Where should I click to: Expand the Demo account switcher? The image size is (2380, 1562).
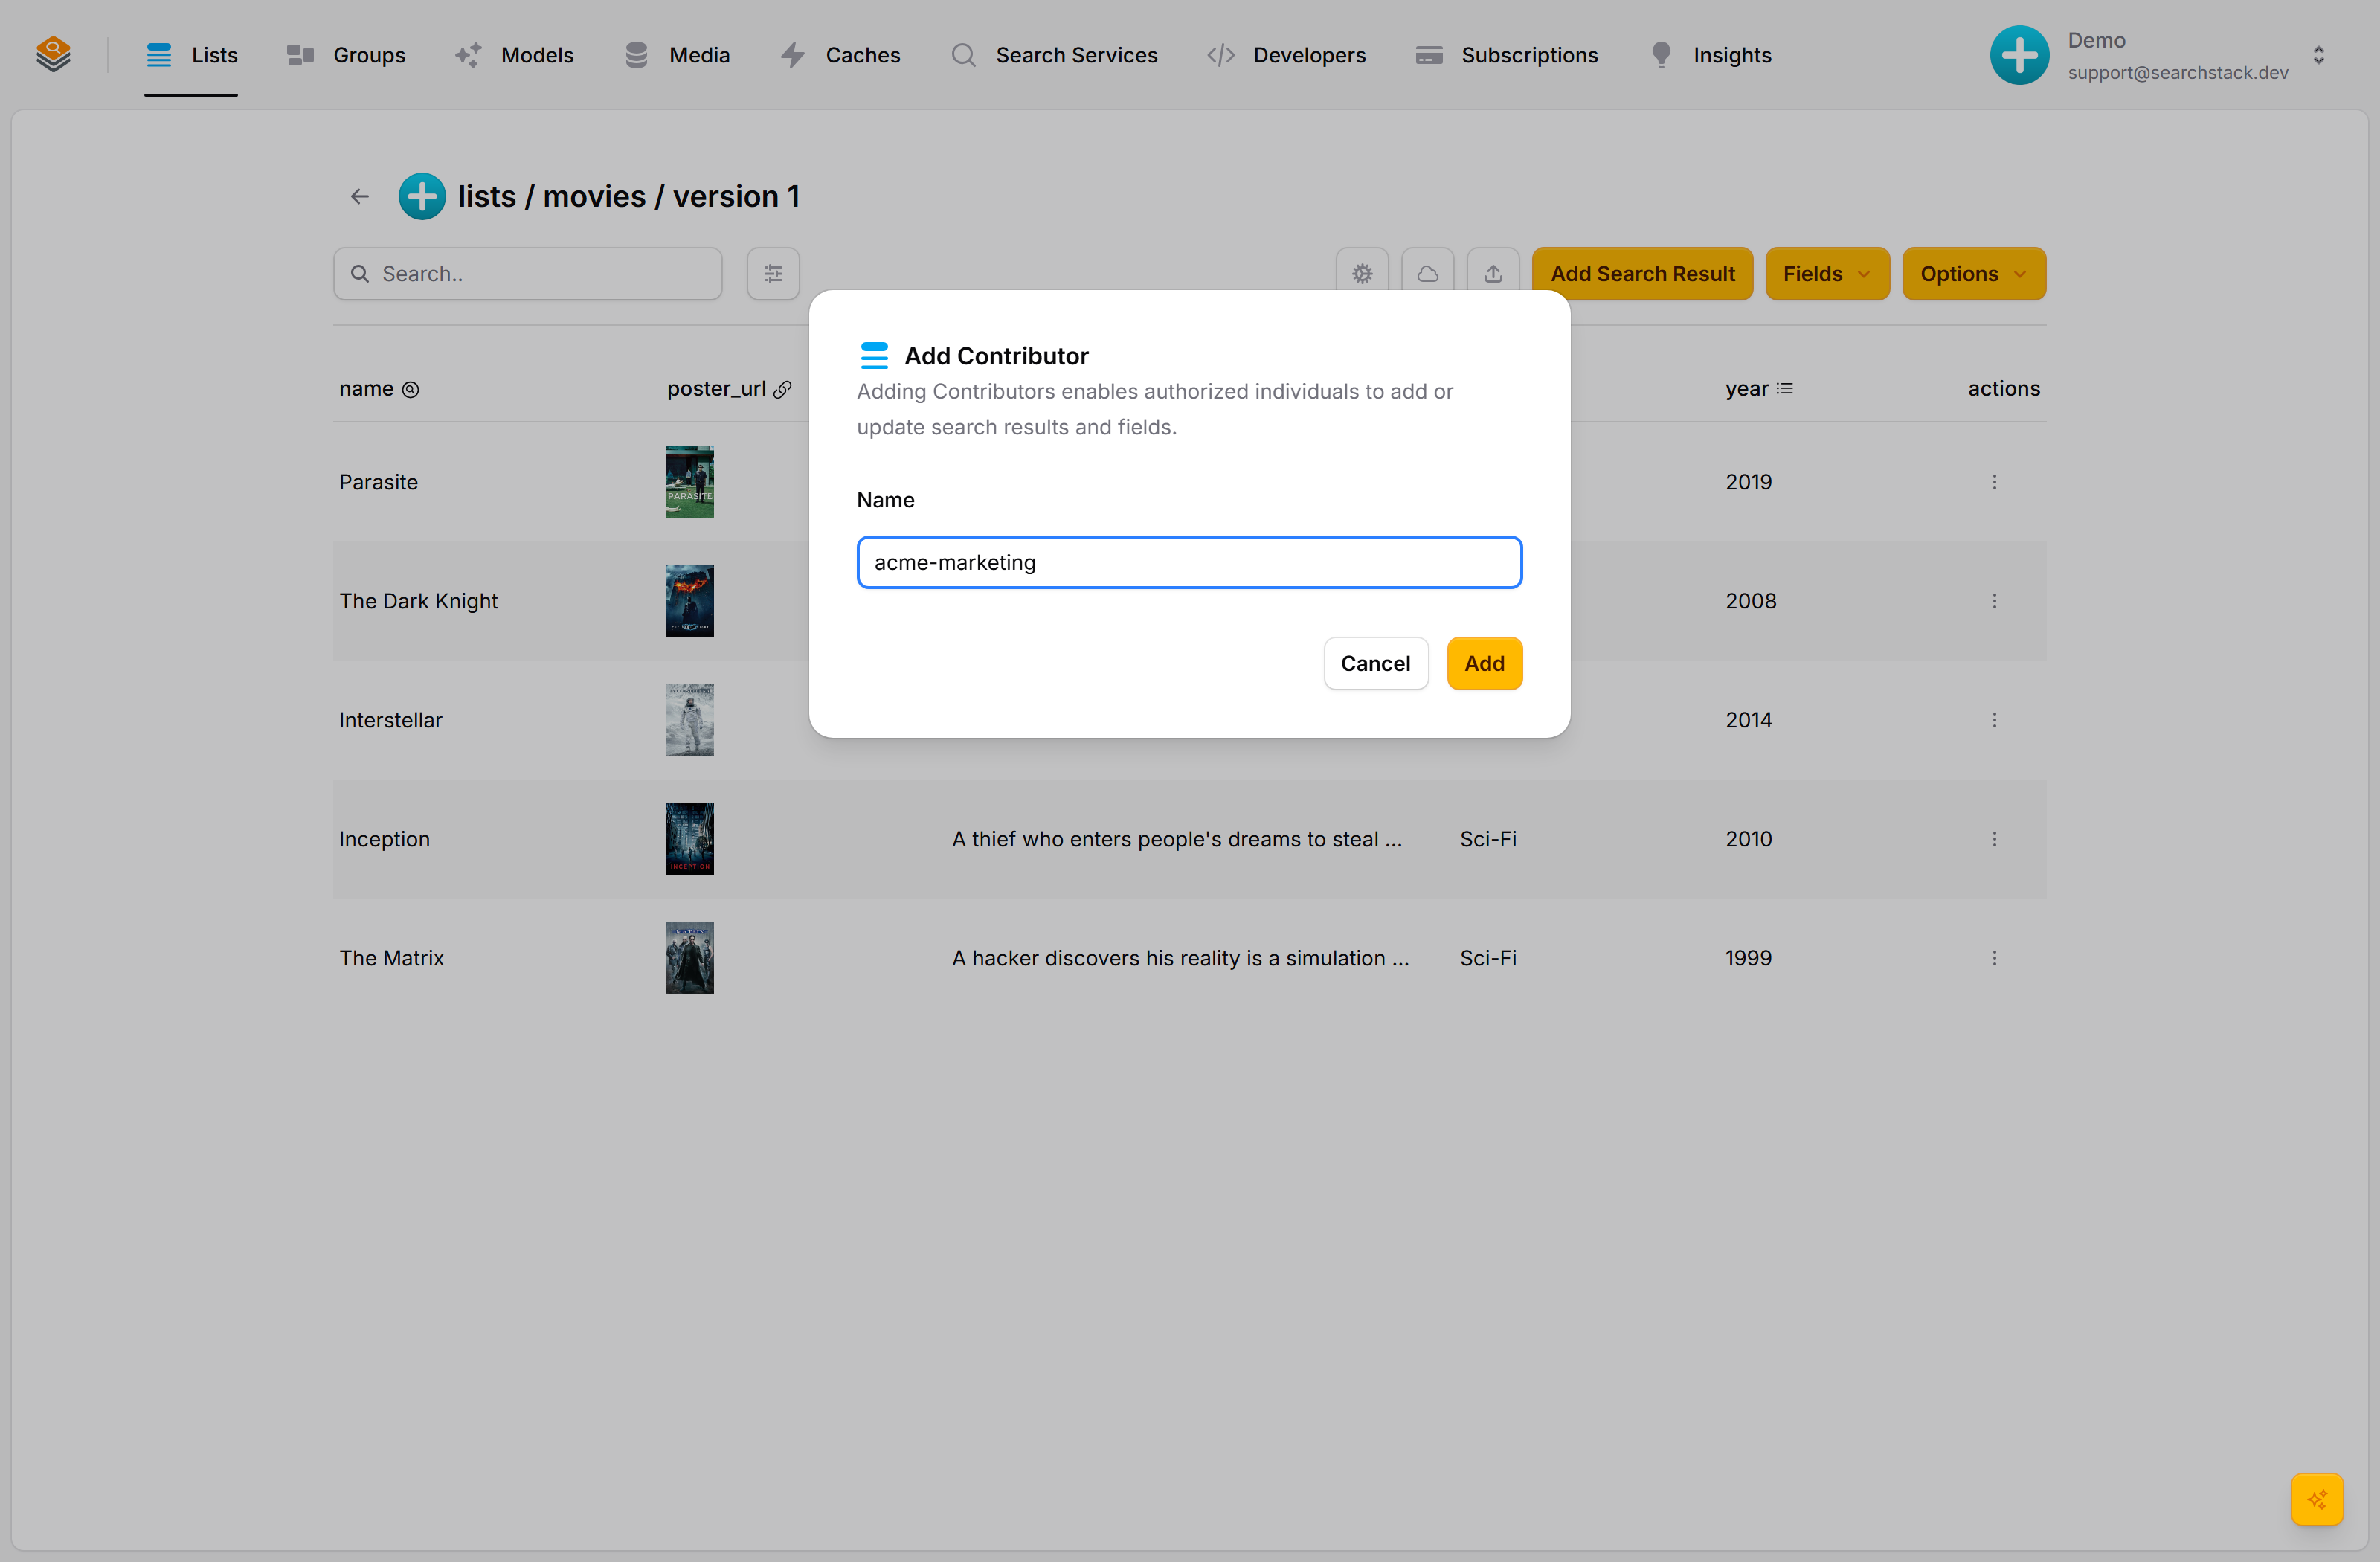tap(2318, 55)
